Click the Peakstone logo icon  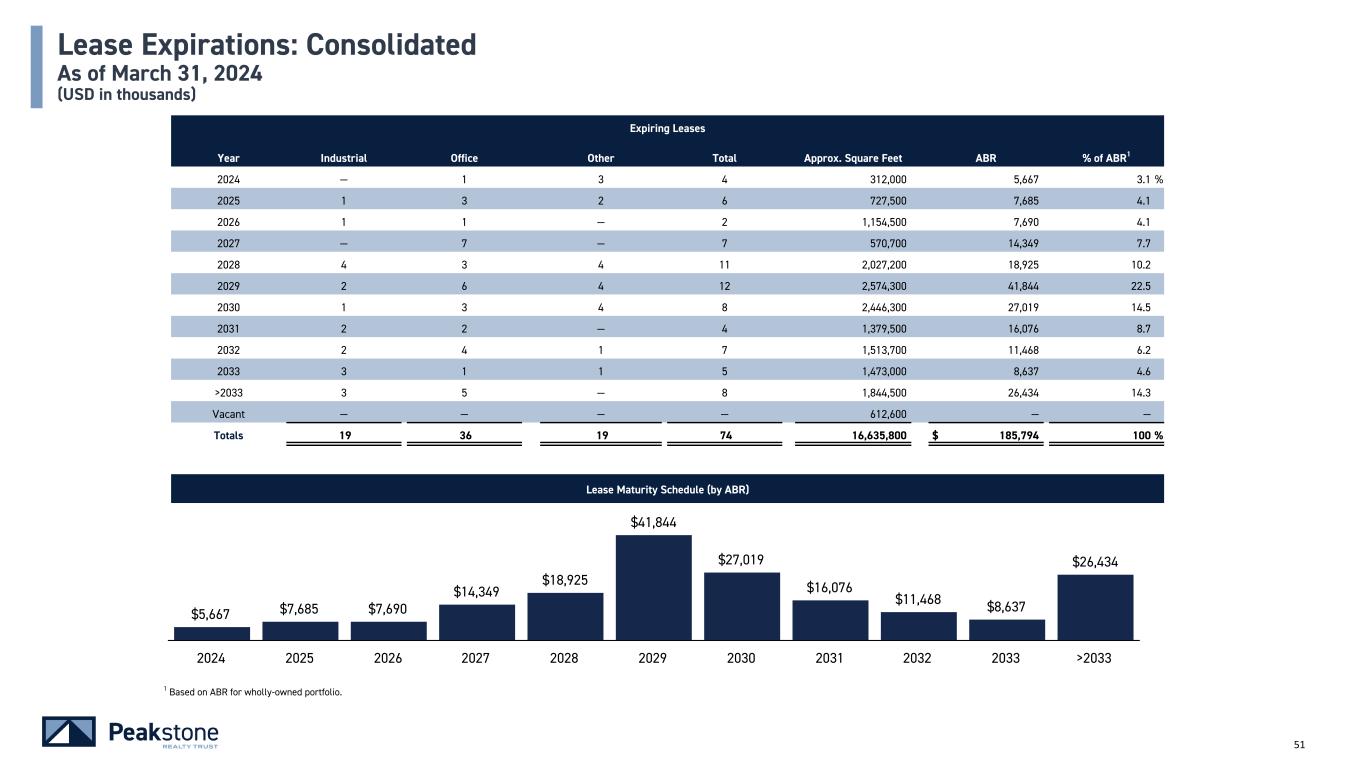(x=68, y=732)
